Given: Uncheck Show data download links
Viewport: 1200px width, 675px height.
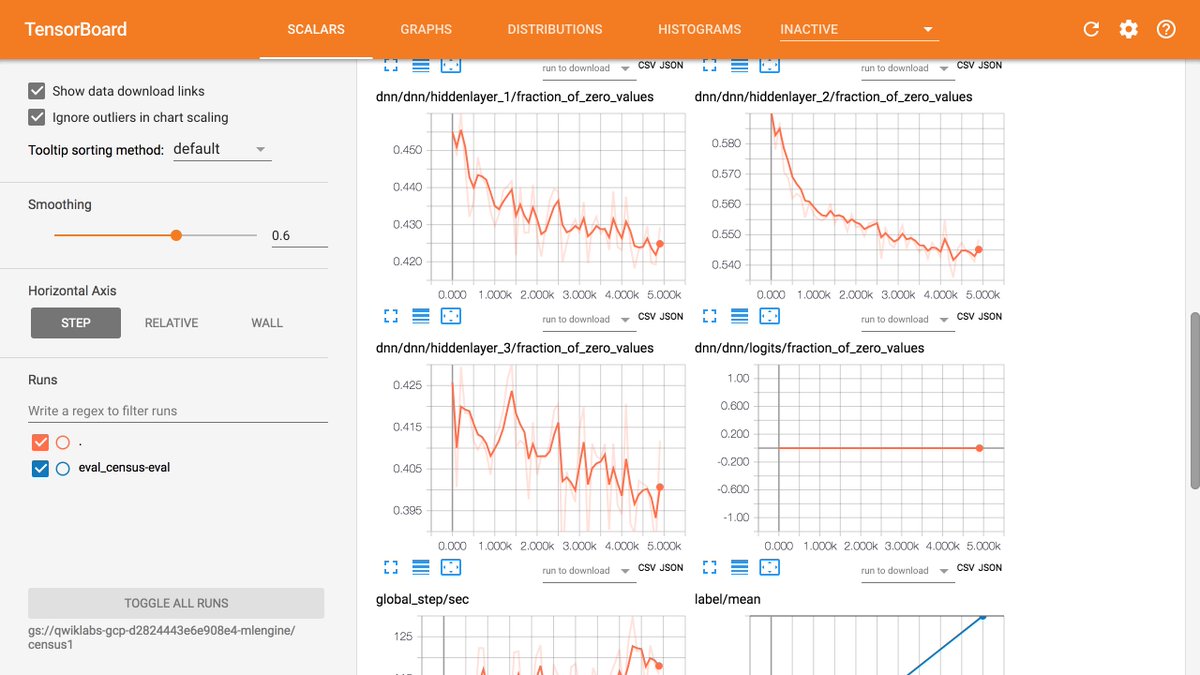Looking at the screenshot, I should (37, 90).
